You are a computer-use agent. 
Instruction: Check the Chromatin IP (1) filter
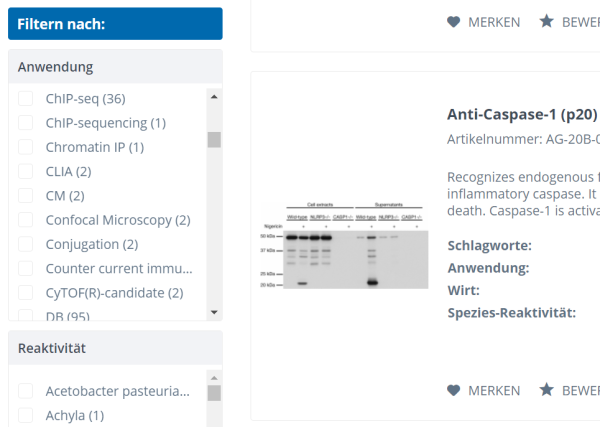coord(26,147)
